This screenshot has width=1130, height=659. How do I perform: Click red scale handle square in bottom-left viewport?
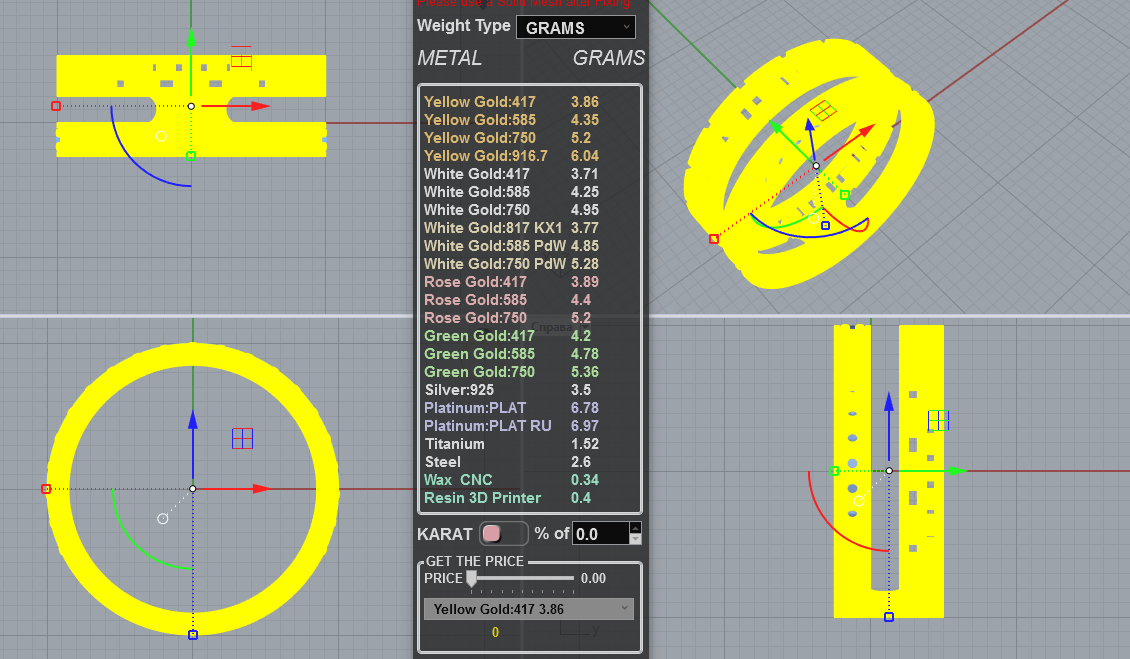point(46,489)
